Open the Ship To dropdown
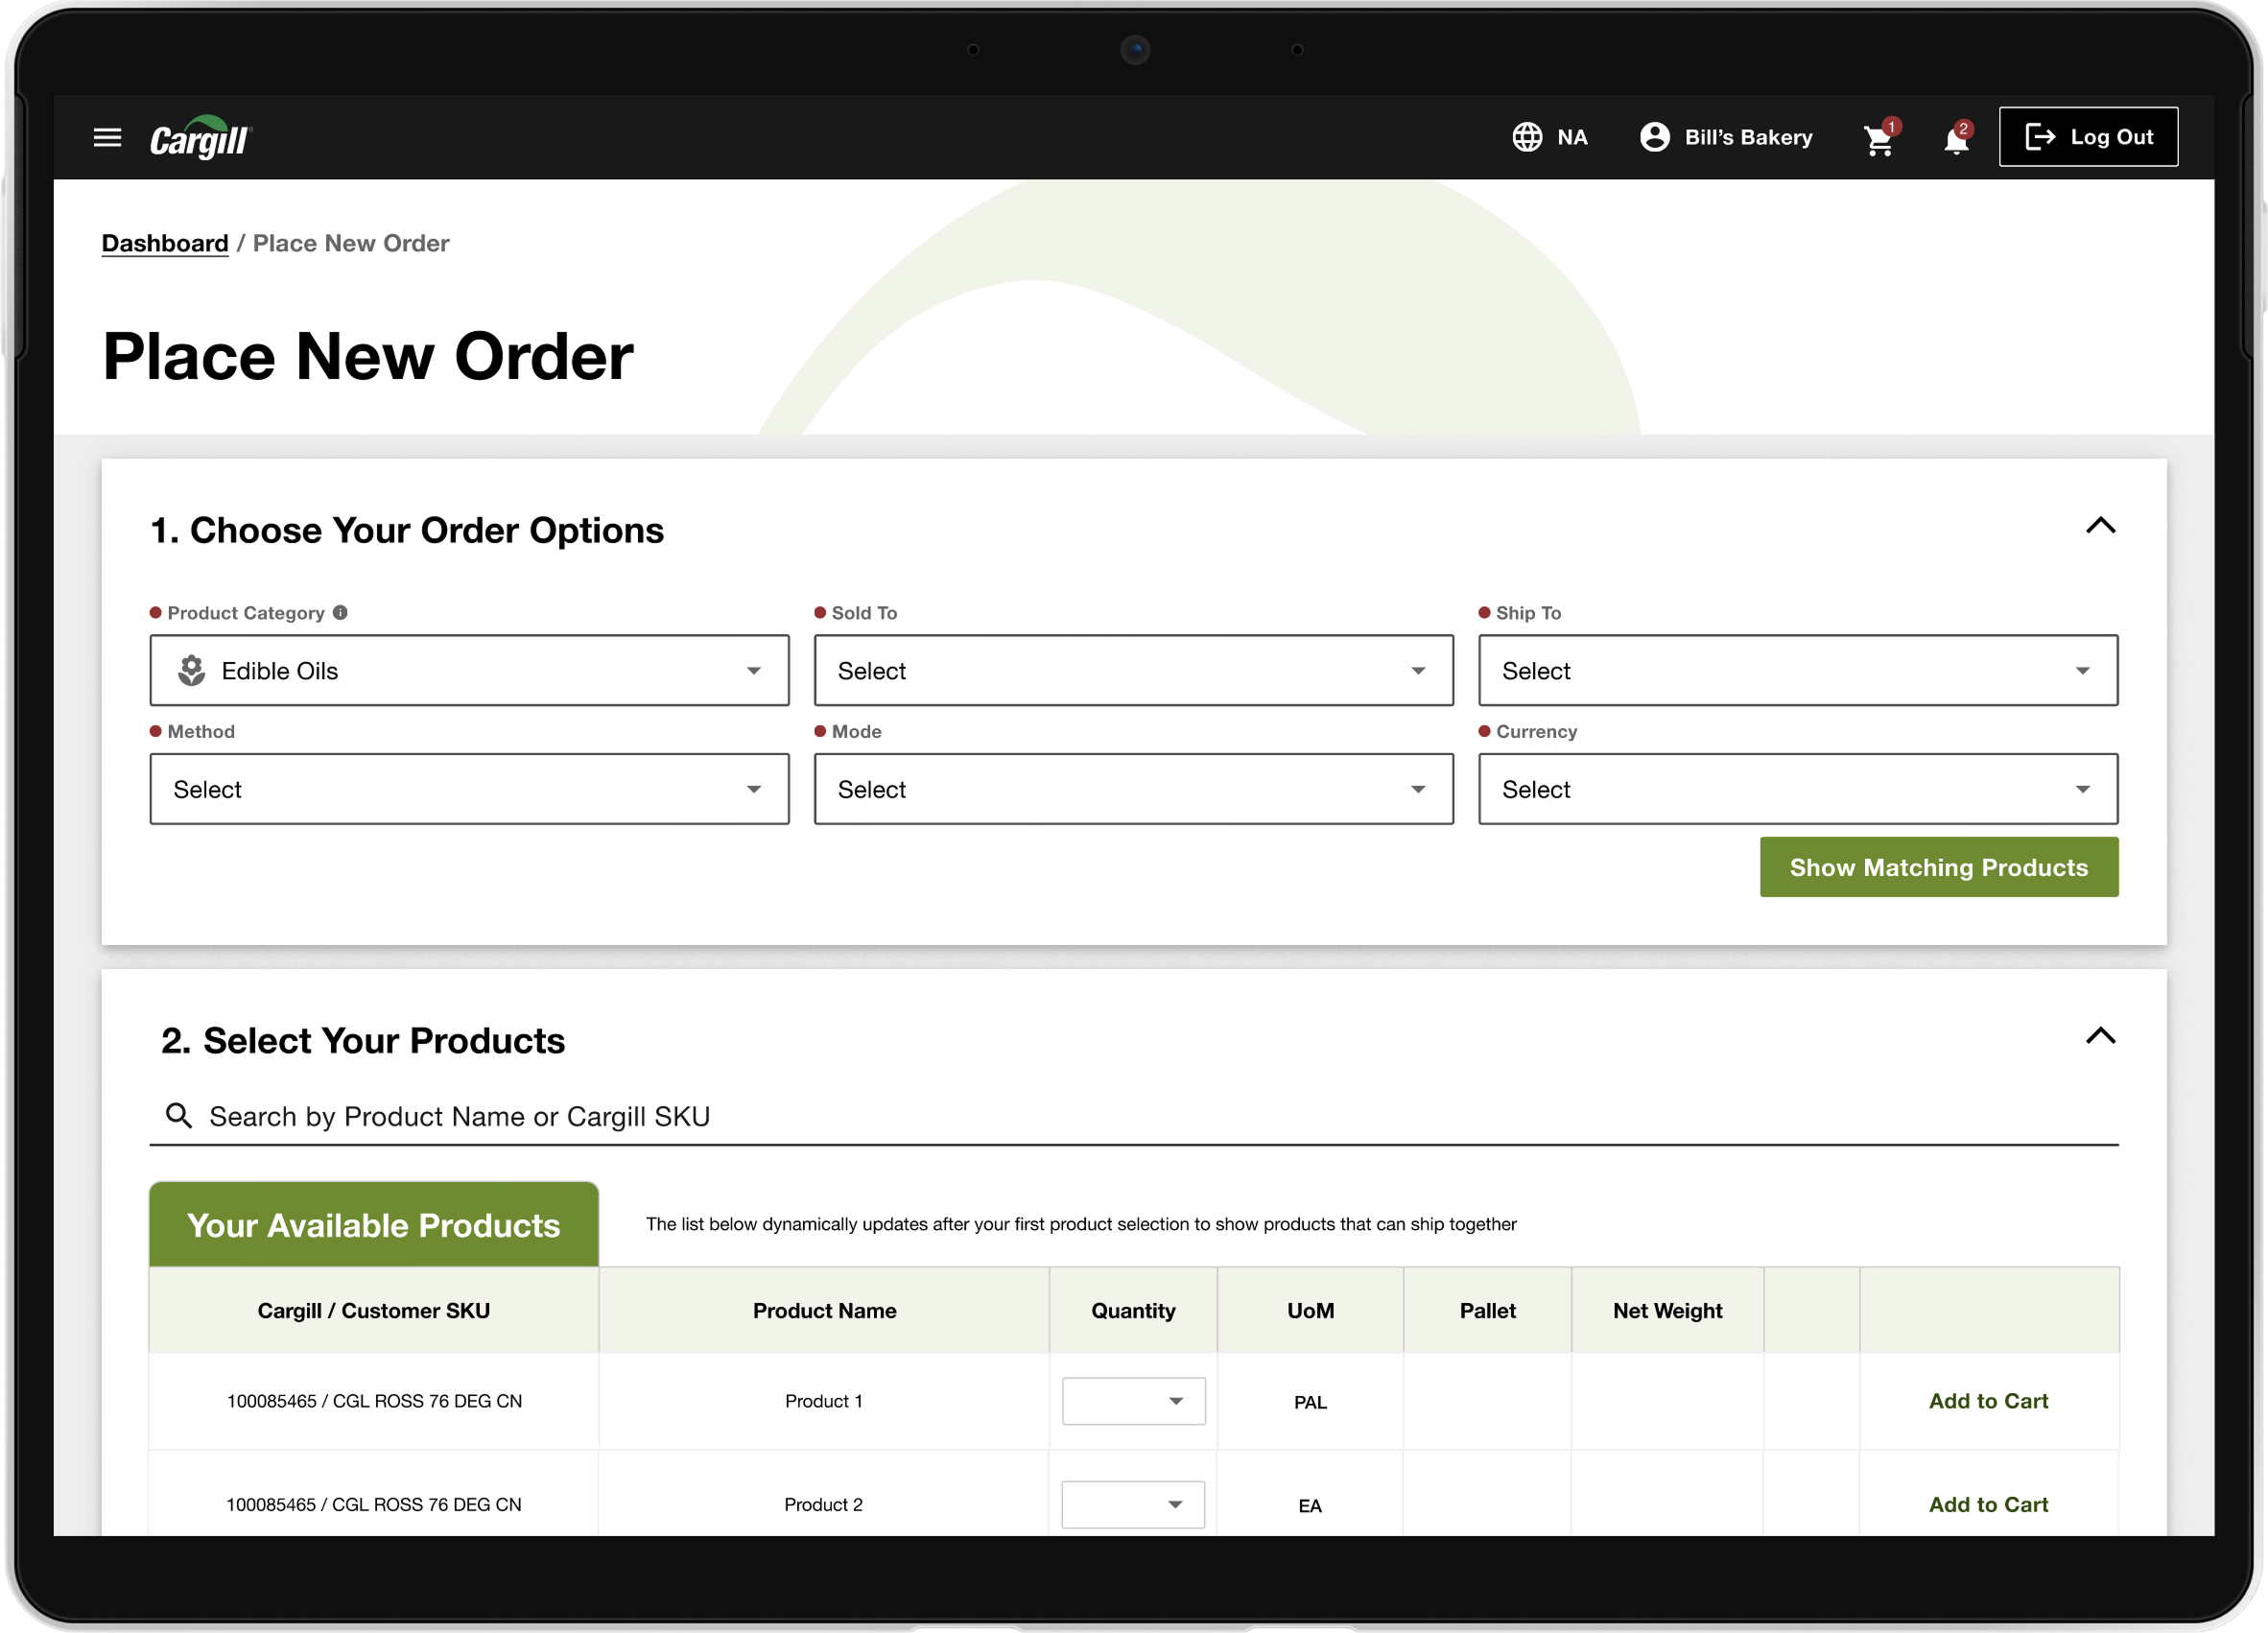Viewport: 2268px width, 1633px height. (1797, 670)
